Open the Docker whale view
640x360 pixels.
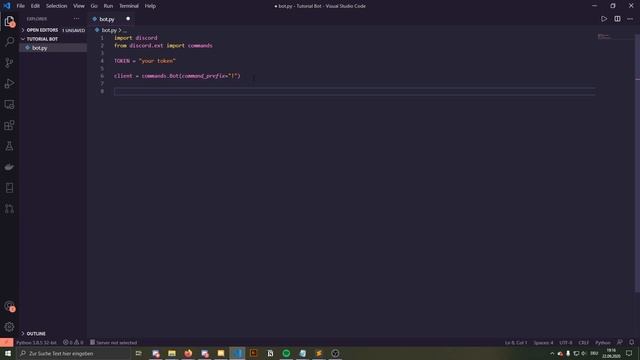(x=9, y=167)
